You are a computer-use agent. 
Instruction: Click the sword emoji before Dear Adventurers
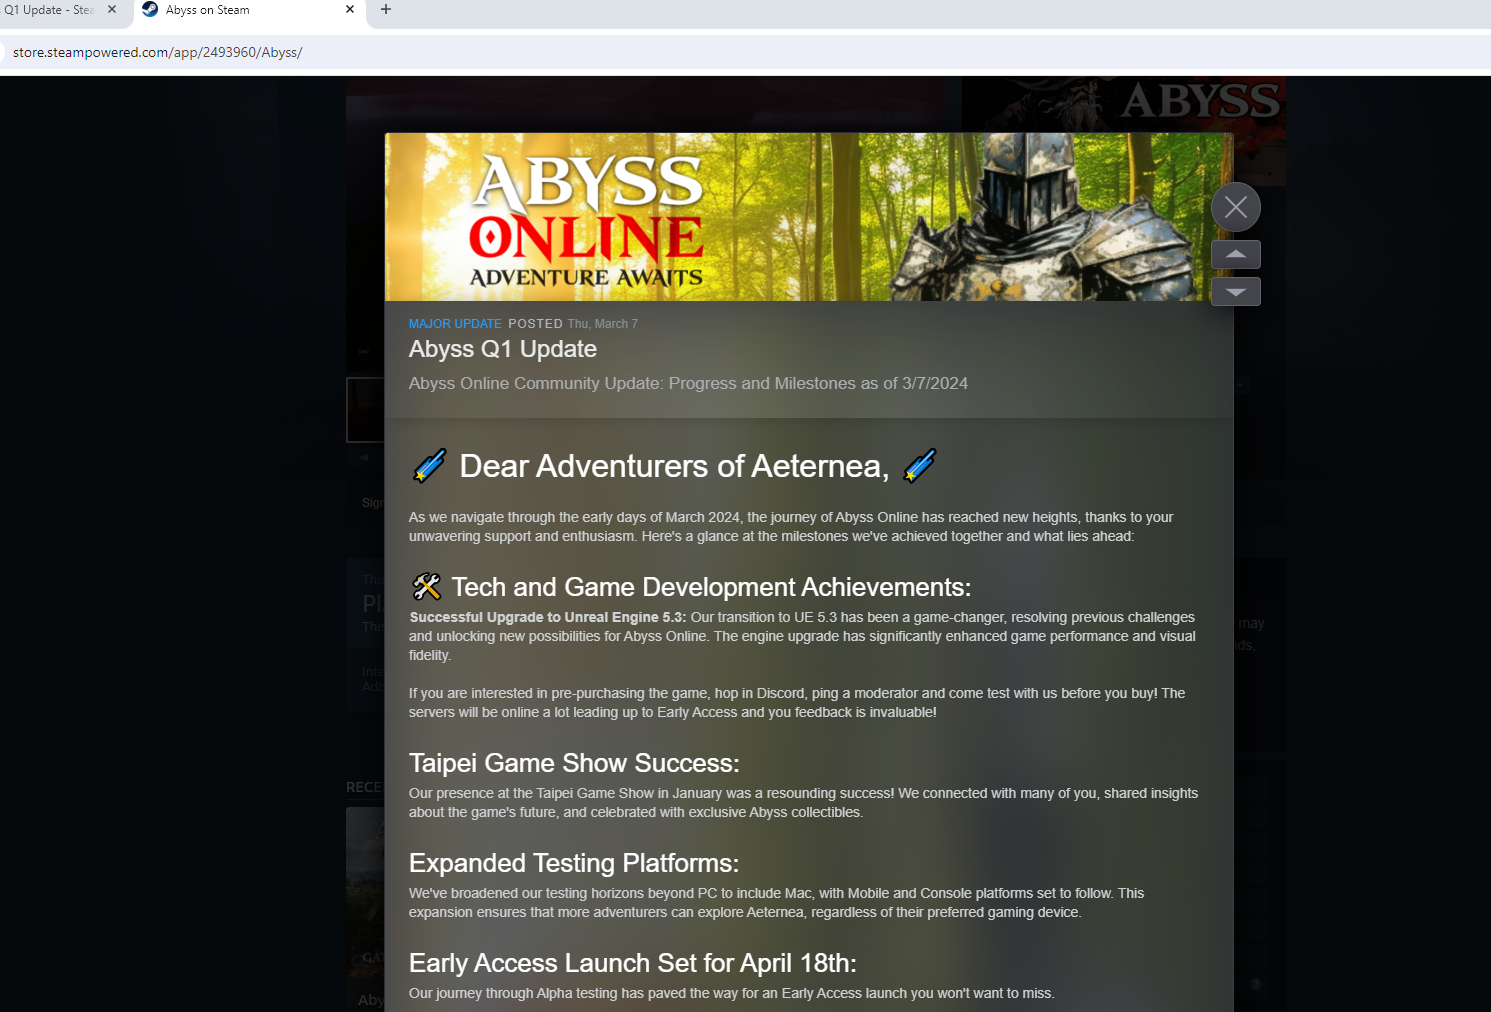pyautogui.click(x=430, y=466)
